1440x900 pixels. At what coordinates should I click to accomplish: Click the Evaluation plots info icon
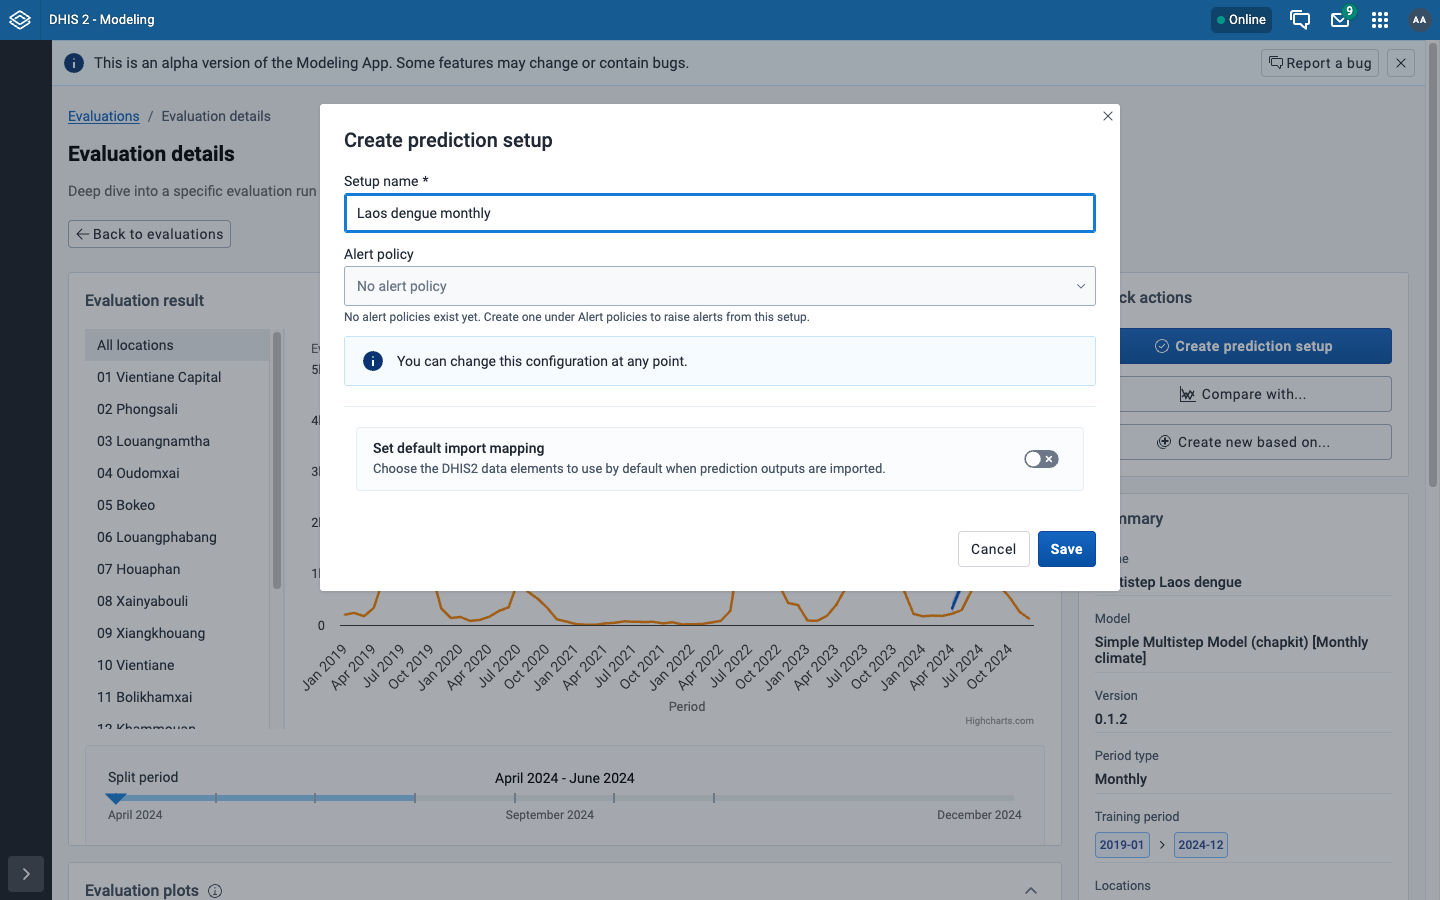tap(215, 891)
